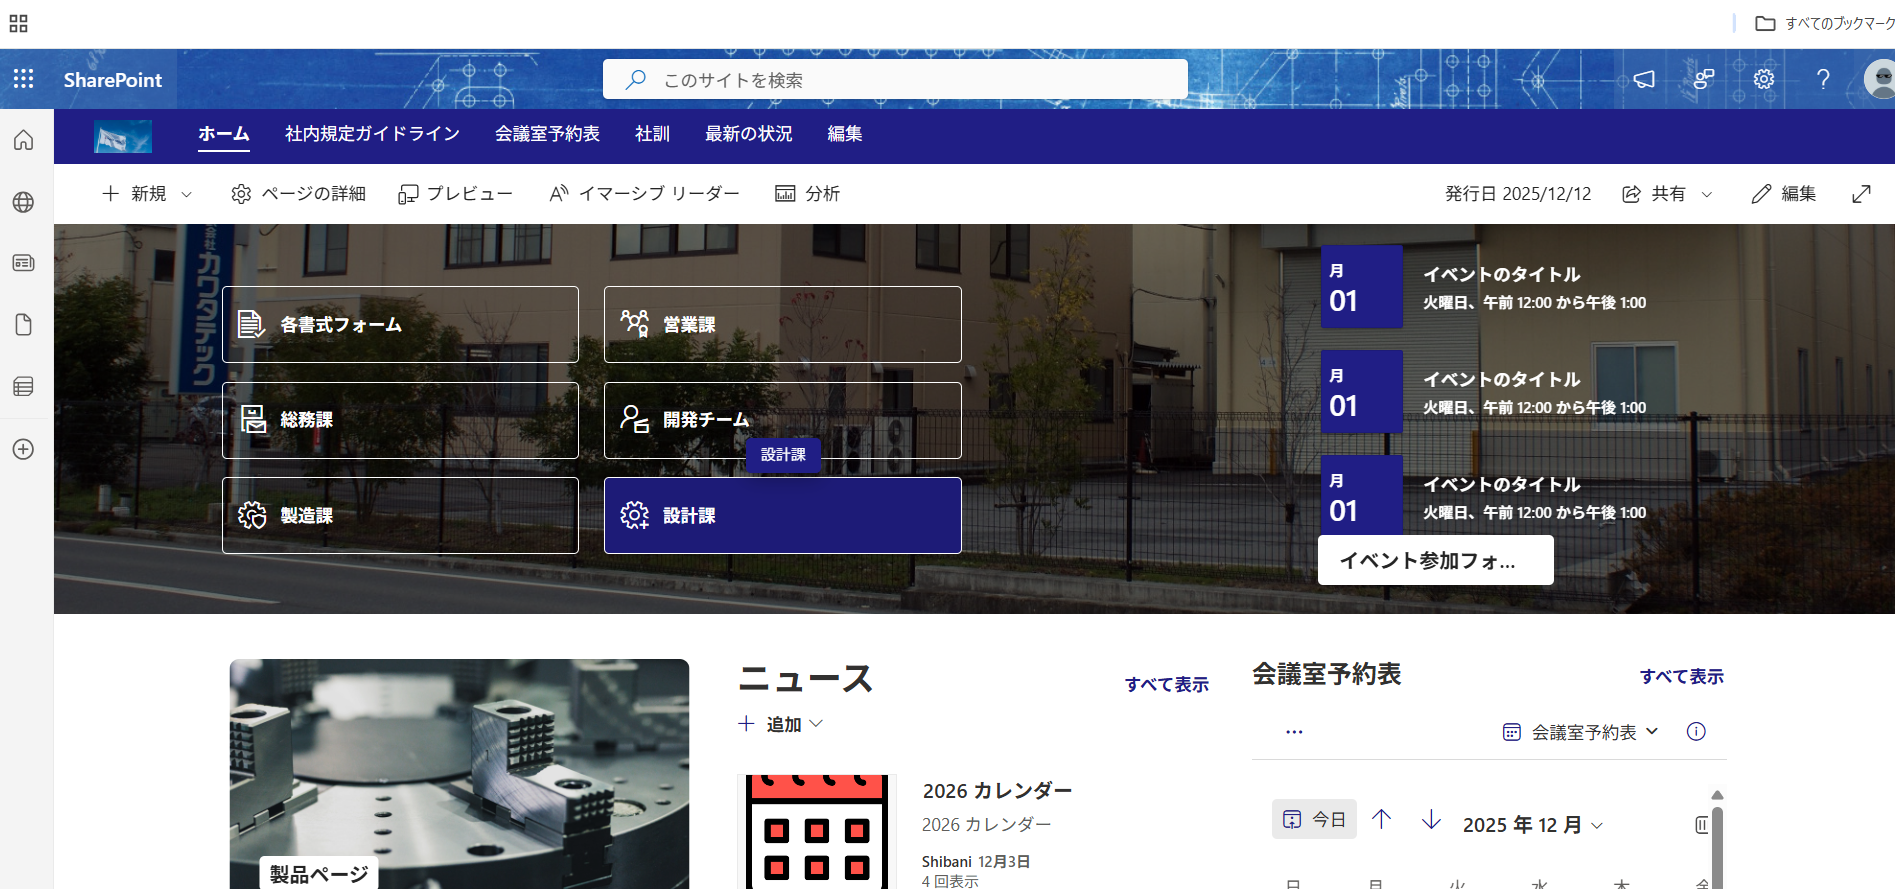Go to the 最新の状況 navigation item

(x=748, y=134)
